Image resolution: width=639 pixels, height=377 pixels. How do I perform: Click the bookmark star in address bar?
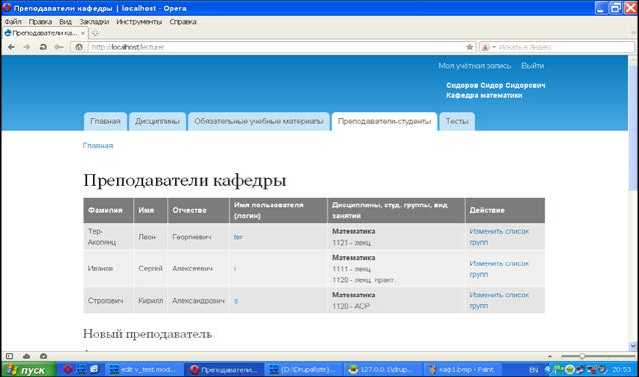pos(469,47)
